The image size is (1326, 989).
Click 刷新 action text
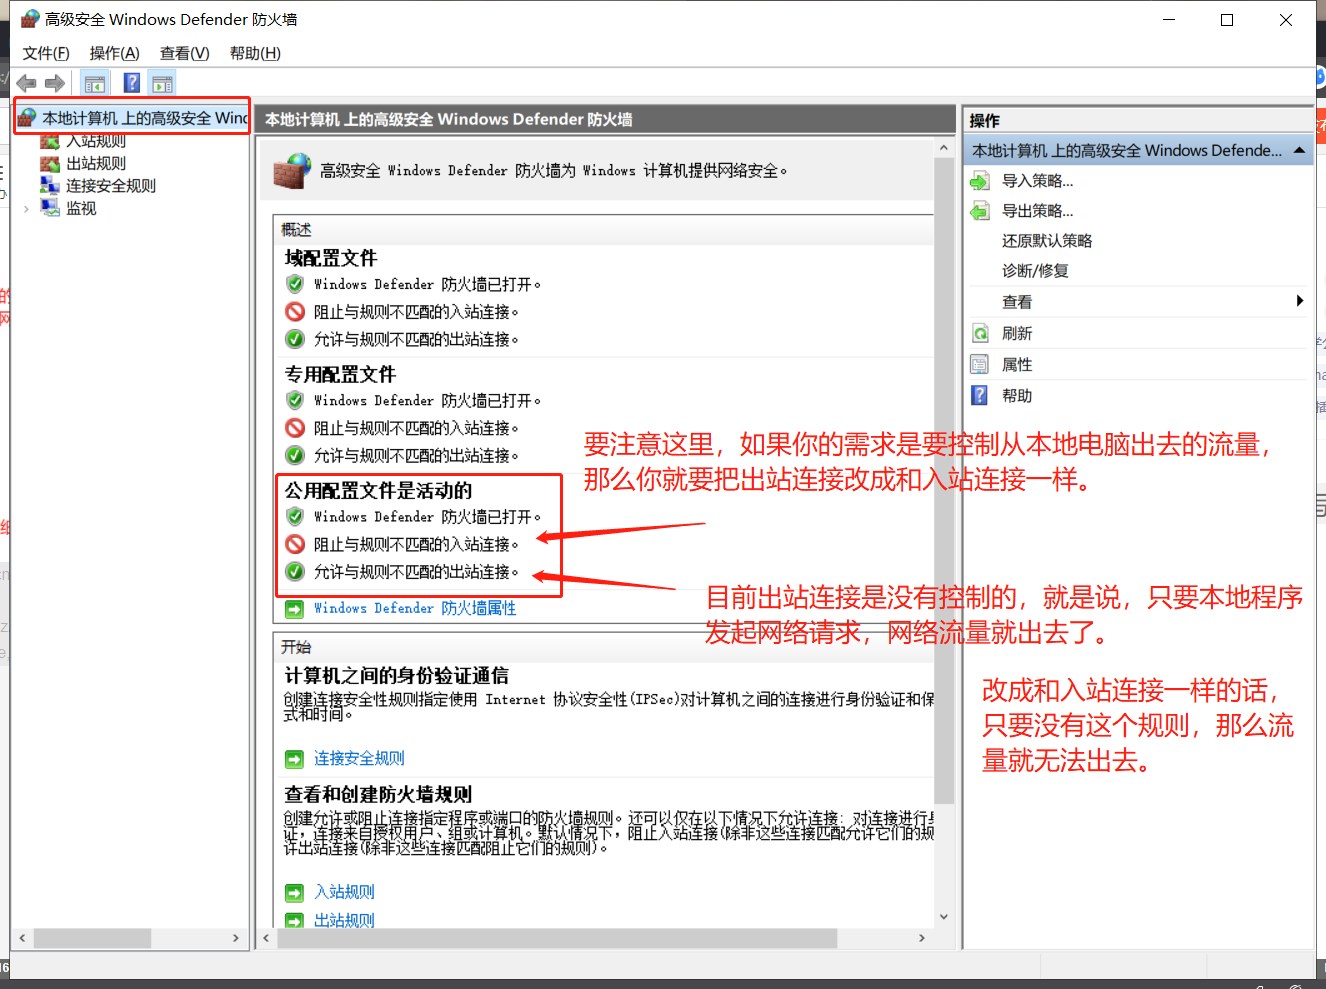[x=1017, y=333]
